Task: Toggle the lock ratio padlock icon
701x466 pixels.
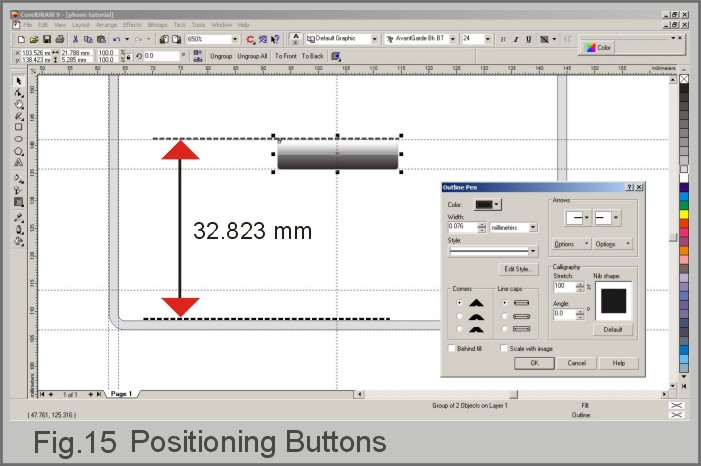Action: 128,57
